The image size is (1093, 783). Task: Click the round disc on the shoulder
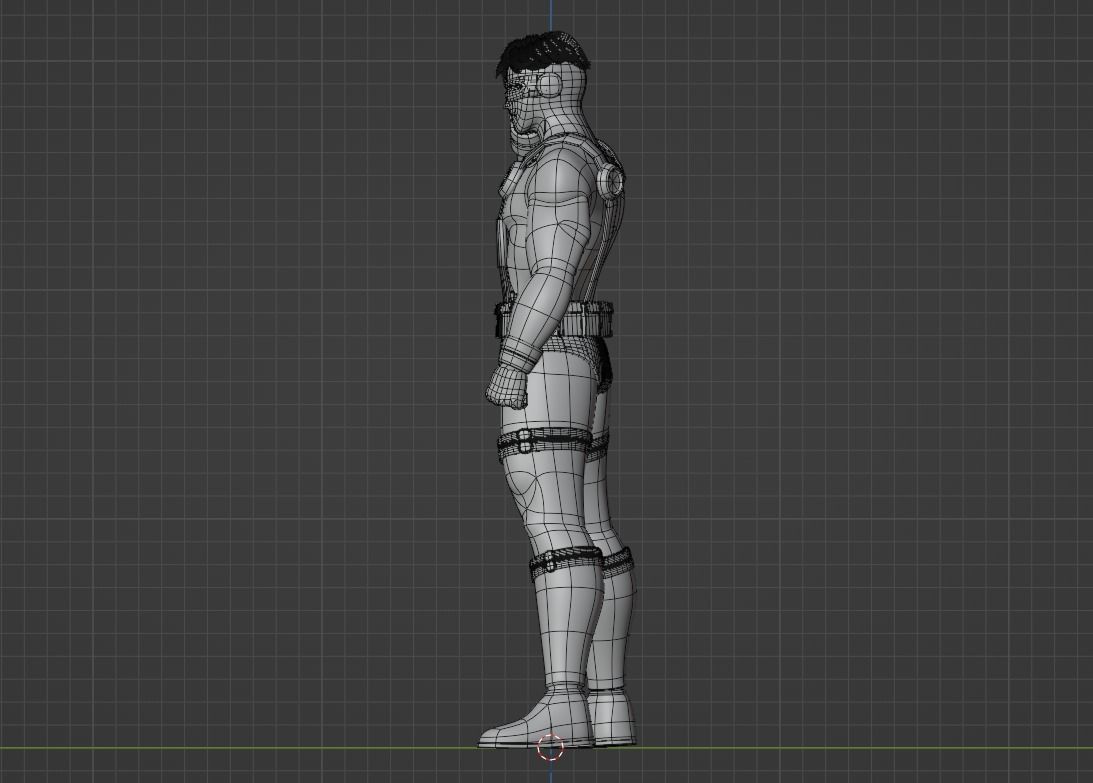613,180
